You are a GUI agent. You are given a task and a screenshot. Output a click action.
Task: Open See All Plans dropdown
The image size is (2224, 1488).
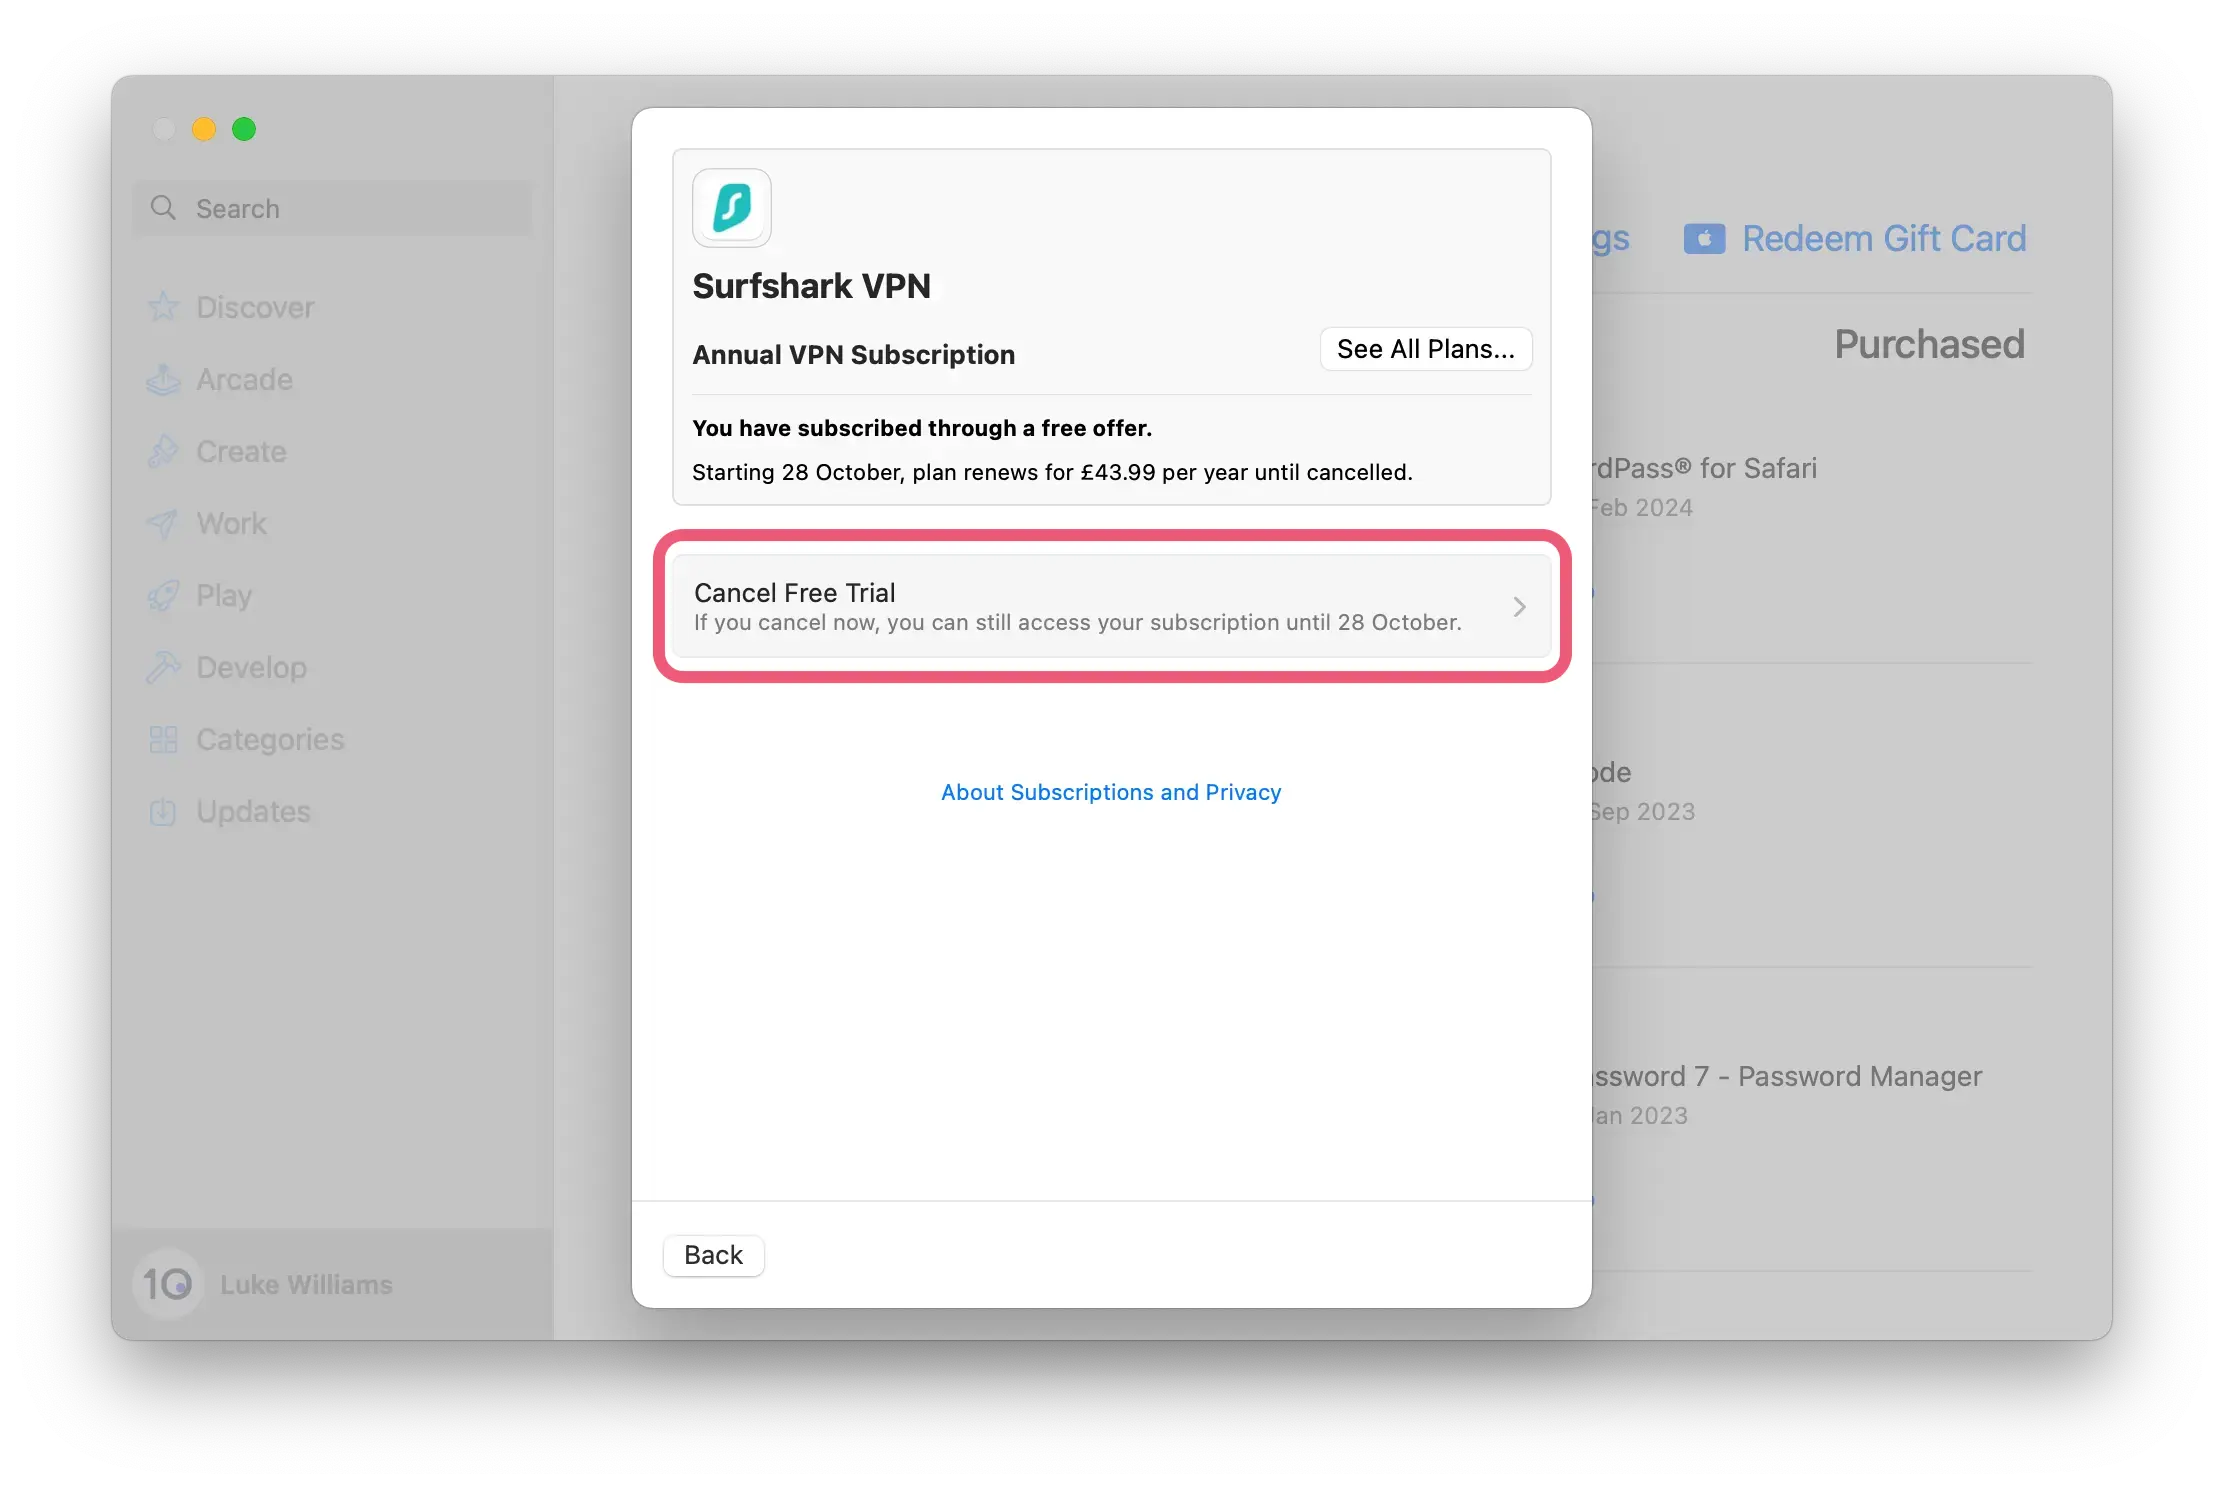1425,349
